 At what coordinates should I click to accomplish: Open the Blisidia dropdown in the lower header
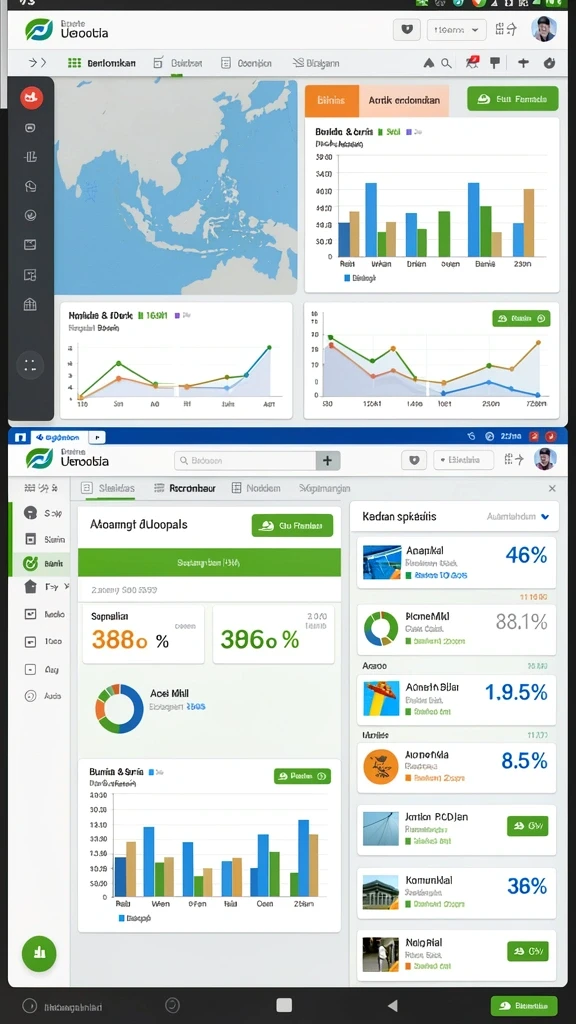463,460
